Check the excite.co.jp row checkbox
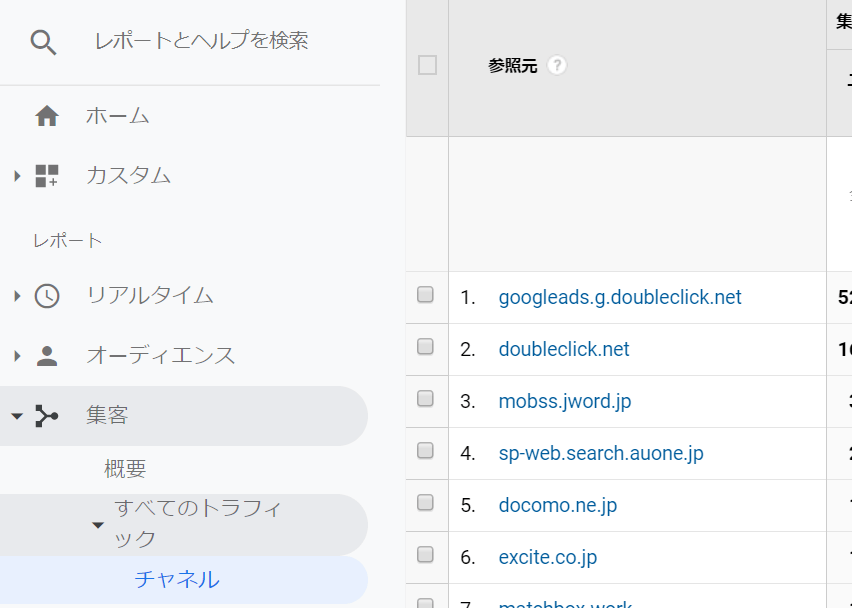The width and height of the screenshot is (852, 608). (x=425, y=555)
